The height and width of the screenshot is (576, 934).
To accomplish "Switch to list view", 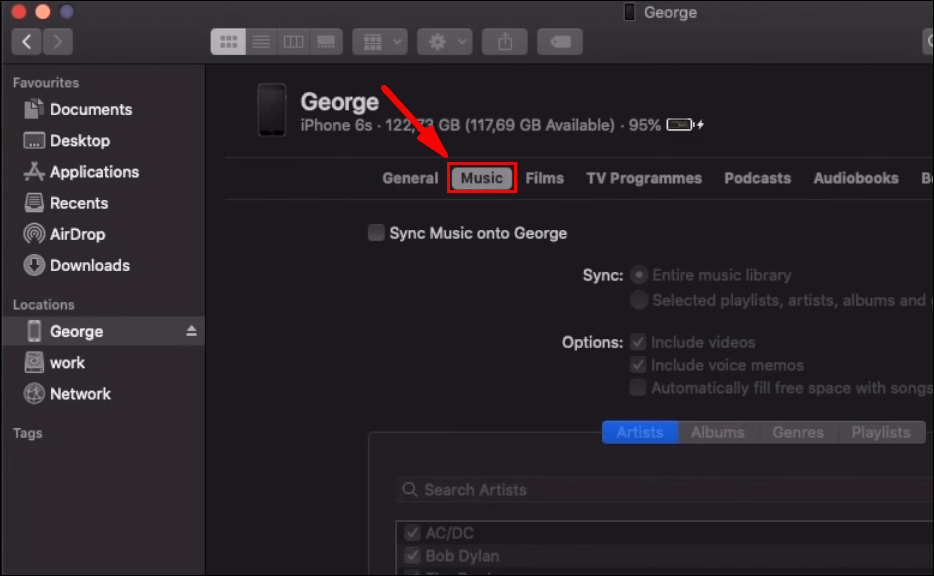I will tap(261, 42).
